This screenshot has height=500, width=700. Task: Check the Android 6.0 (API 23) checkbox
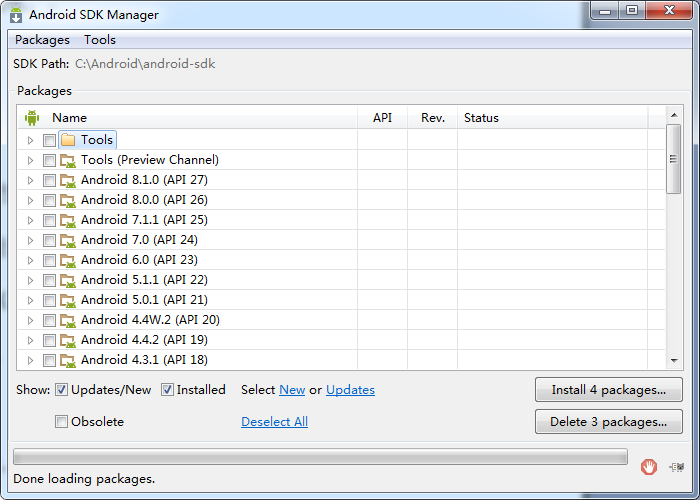point(49,260)
